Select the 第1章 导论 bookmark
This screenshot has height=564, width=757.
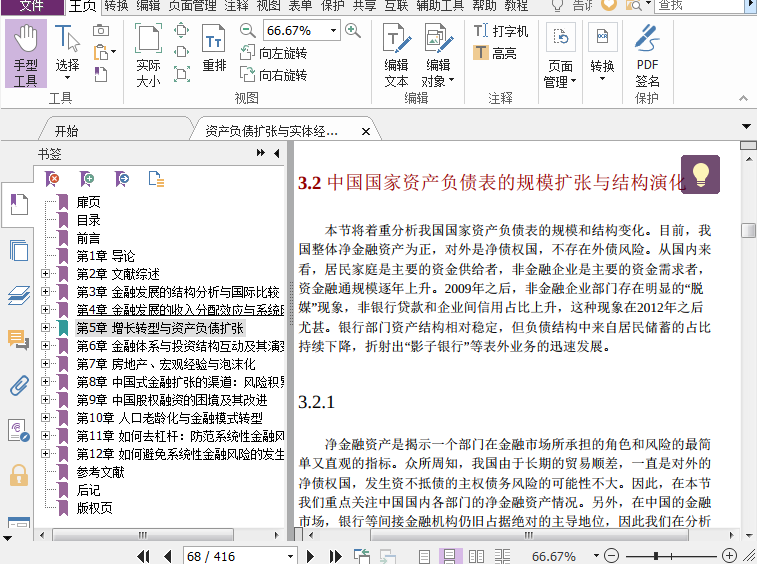105,256
